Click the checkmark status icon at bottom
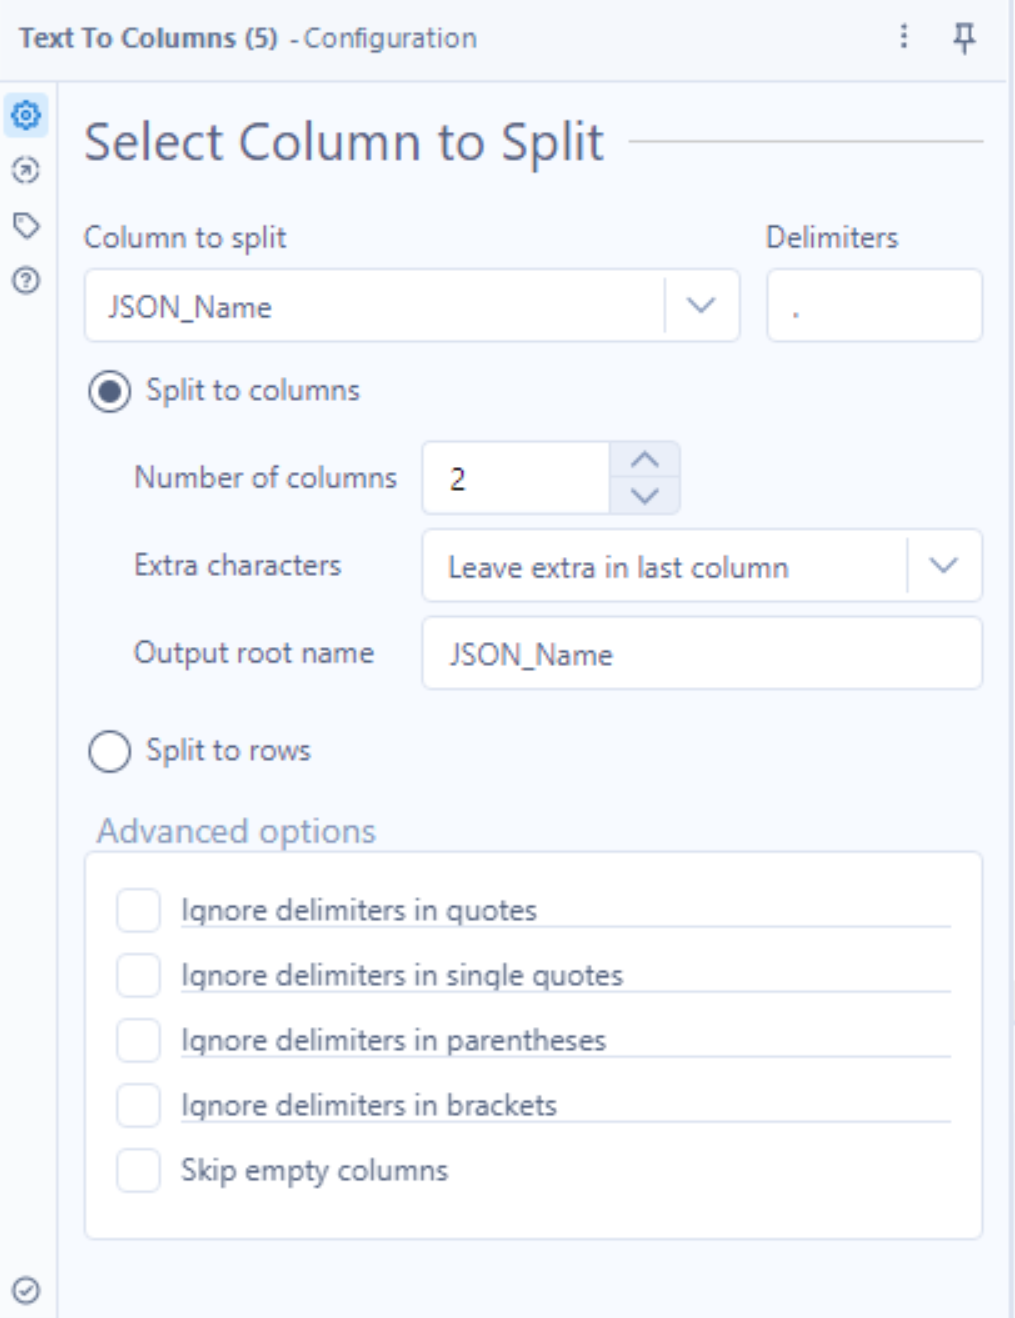This screenshot has width=1015, height=1318. (27, 1290)
